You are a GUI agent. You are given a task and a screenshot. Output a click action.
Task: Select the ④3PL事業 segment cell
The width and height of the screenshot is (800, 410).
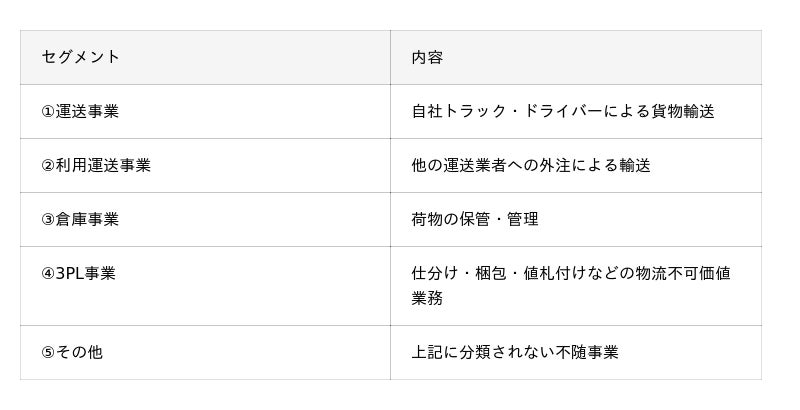pos(78,273)
